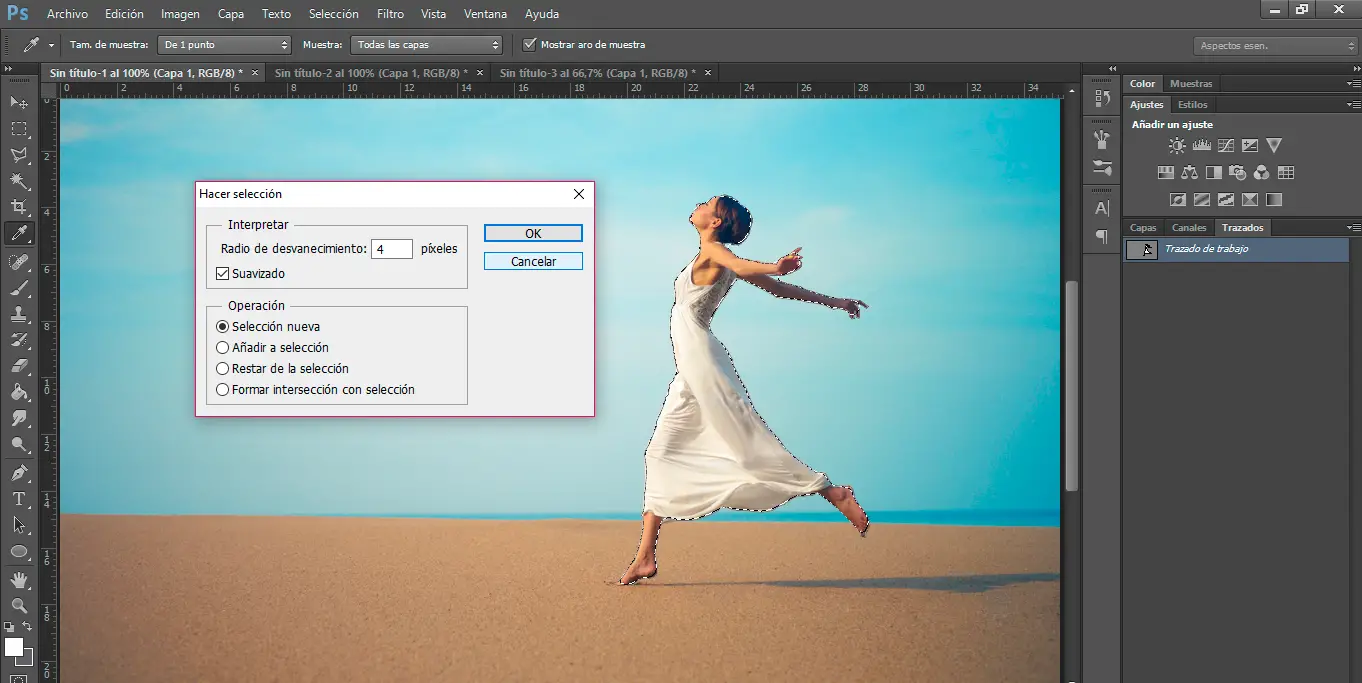This screenshot has height=683, width=1362.
Task: Open the Tam. de muestra dropdown
Action: click(226, 45)
